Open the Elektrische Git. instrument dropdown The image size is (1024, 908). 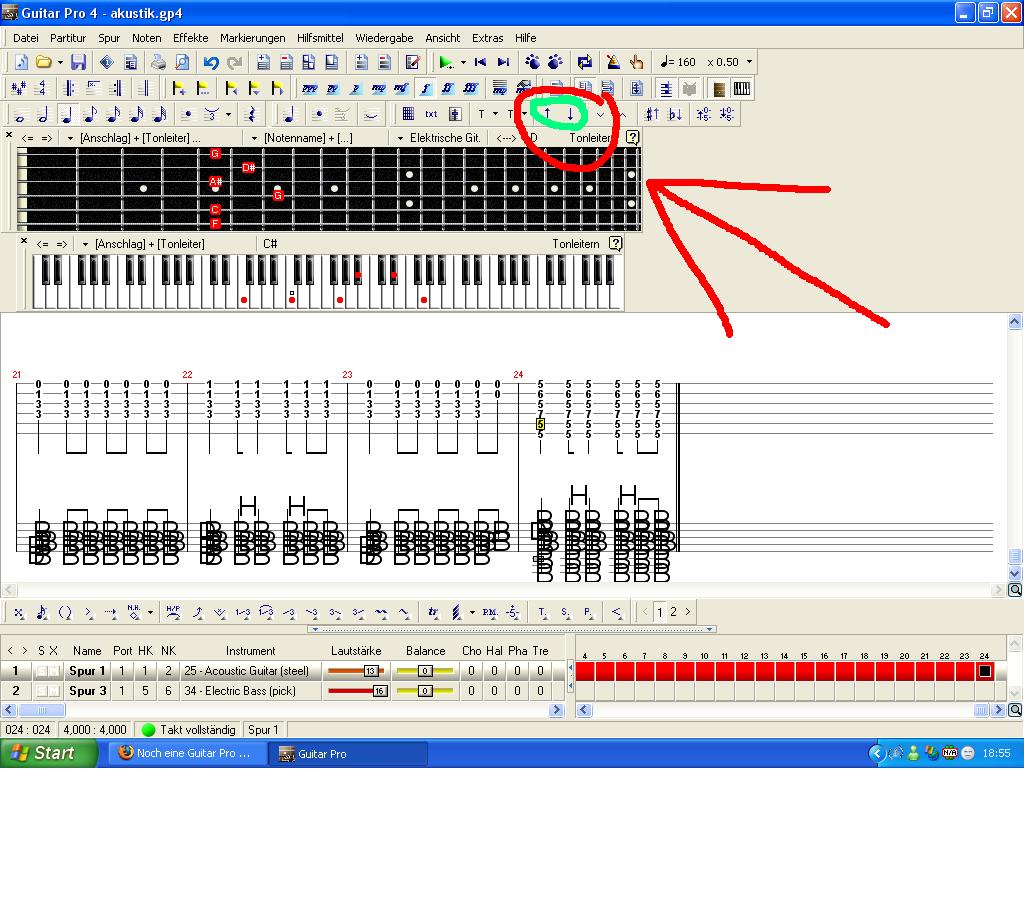pyautogui.click(x=400, y=138)
